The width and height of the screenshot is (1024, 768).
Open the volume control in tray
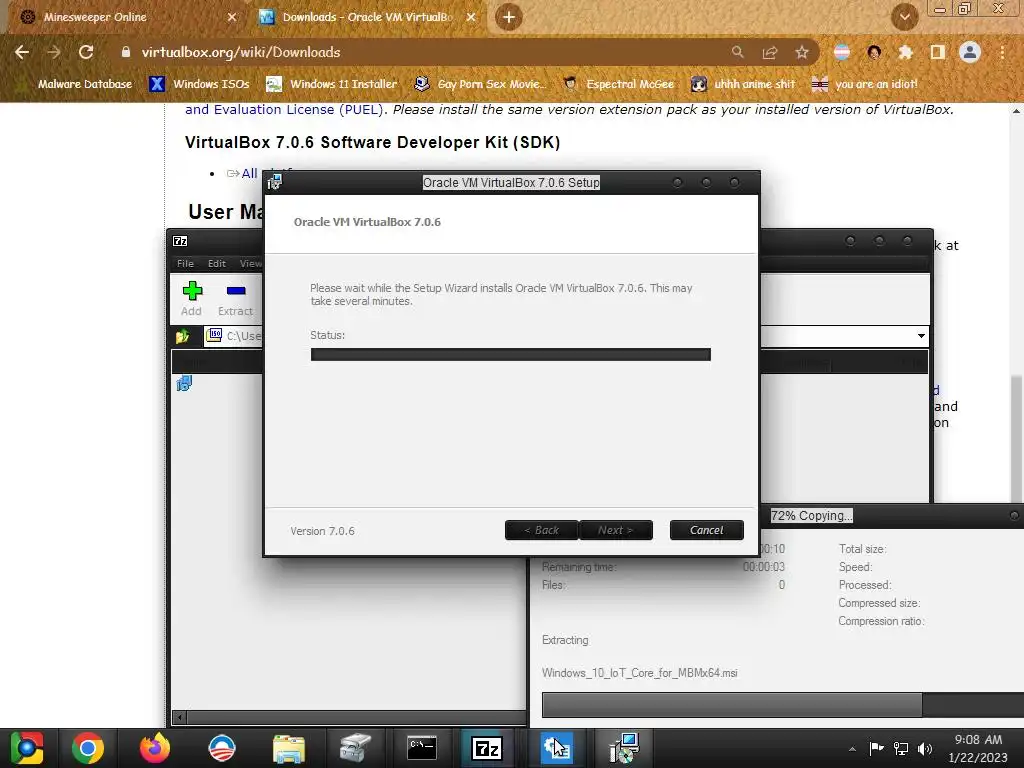point(925,748)
